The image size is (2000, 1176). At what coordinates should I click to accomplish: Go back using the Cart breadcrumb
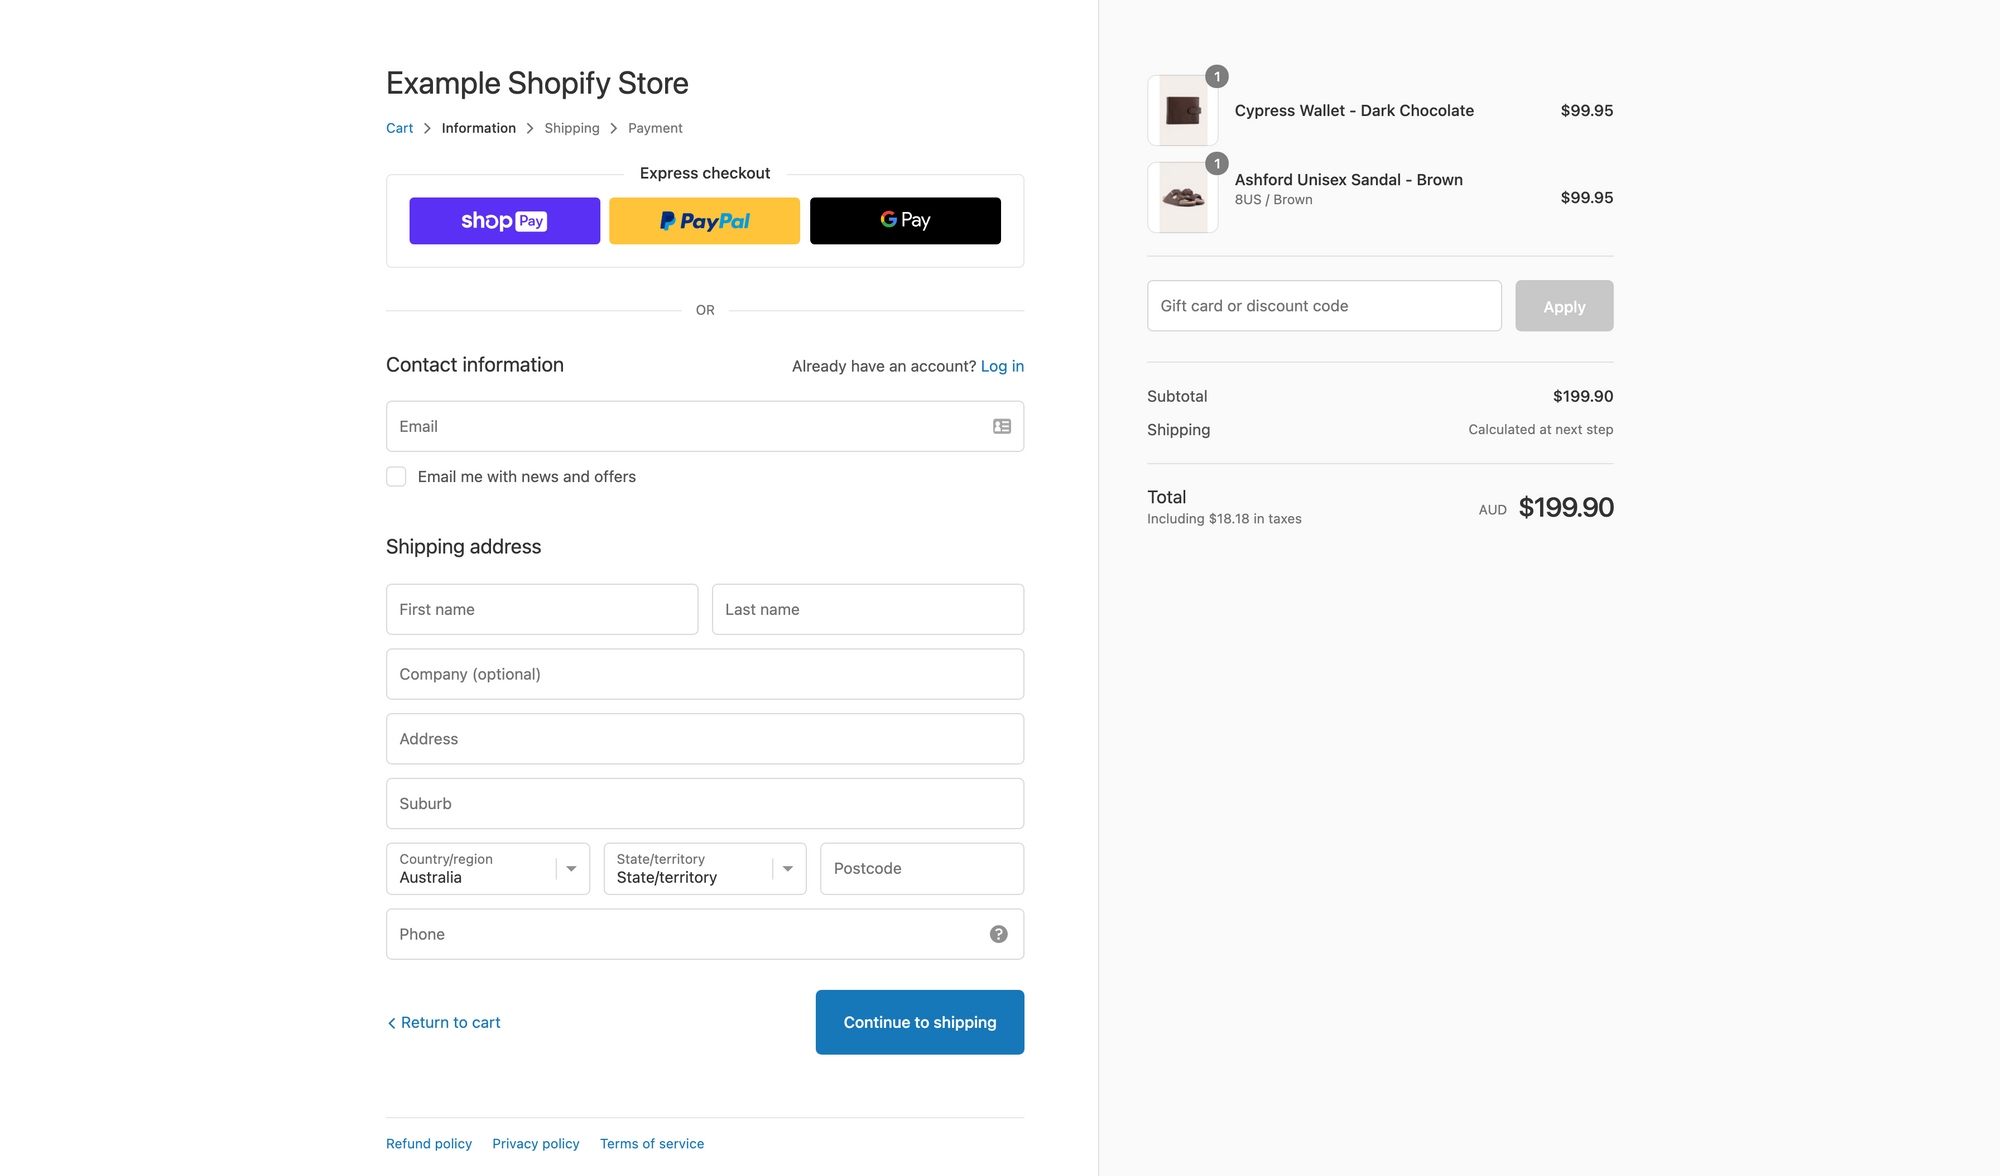pyautogui.click(x=399, y=127)
